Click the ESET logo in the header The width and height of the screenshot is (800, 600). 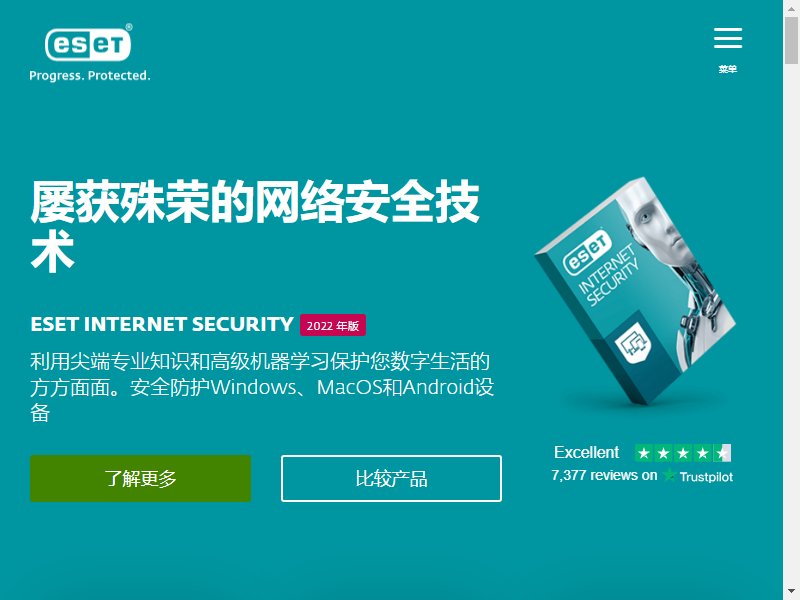point(88,44)
